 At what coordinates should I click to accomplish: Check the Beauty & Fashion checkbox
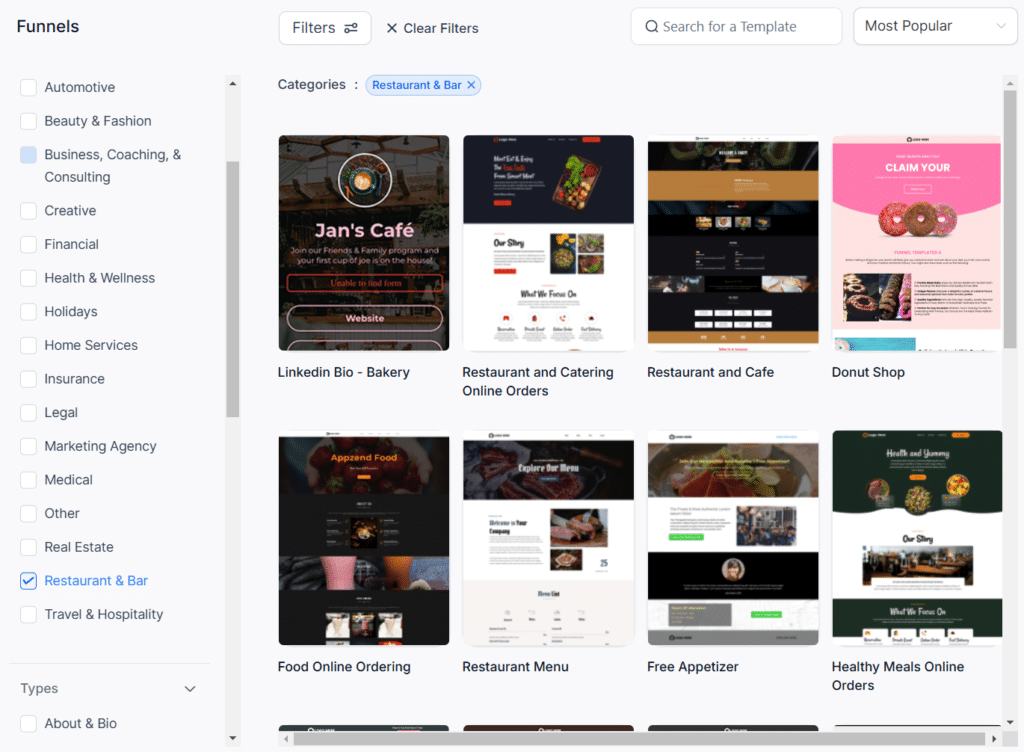click(28, 121)
